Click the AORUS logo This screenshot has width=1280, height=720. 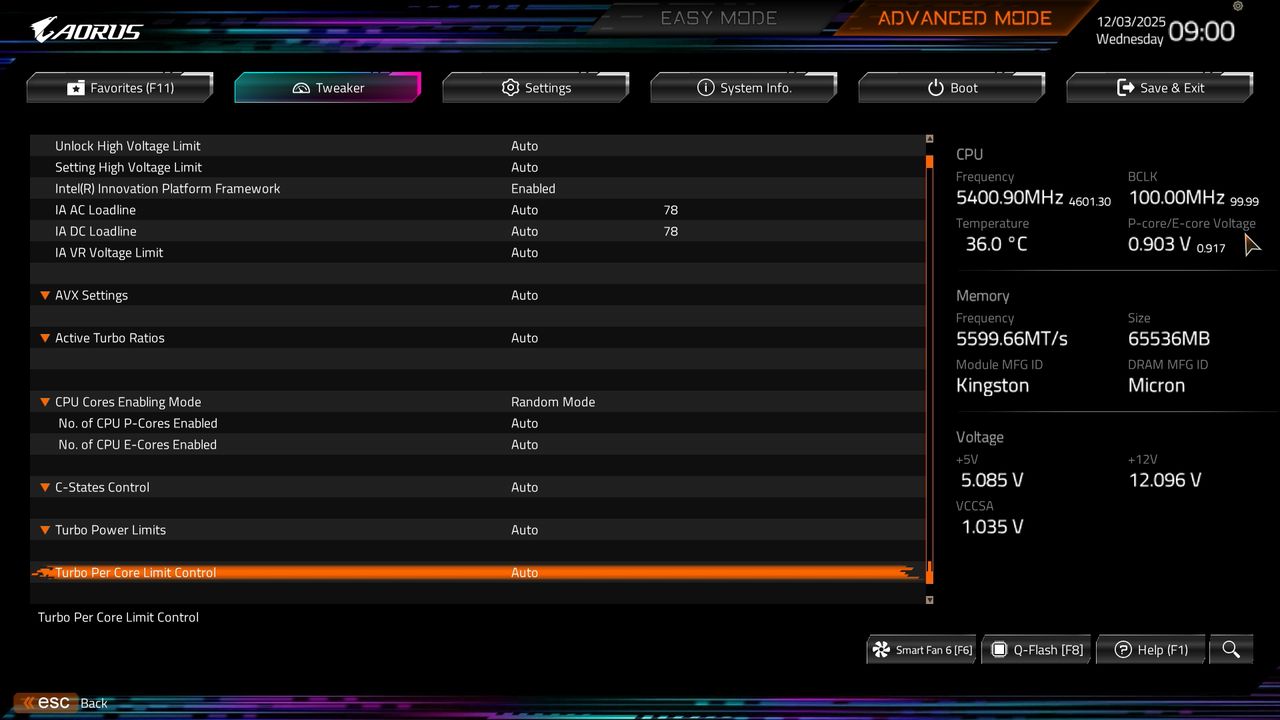click(x=85, y=28)
